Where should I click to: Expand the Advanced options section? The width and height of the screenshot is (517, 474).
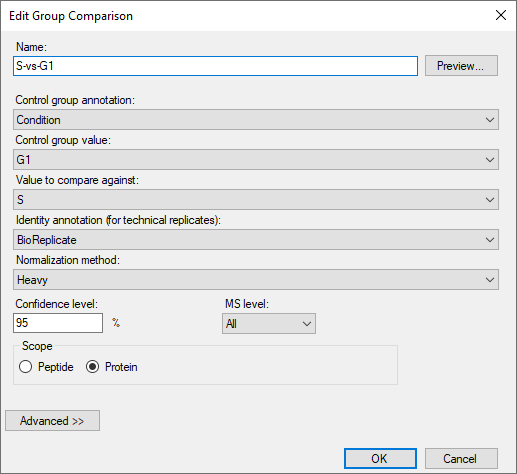tap(52, 421)
